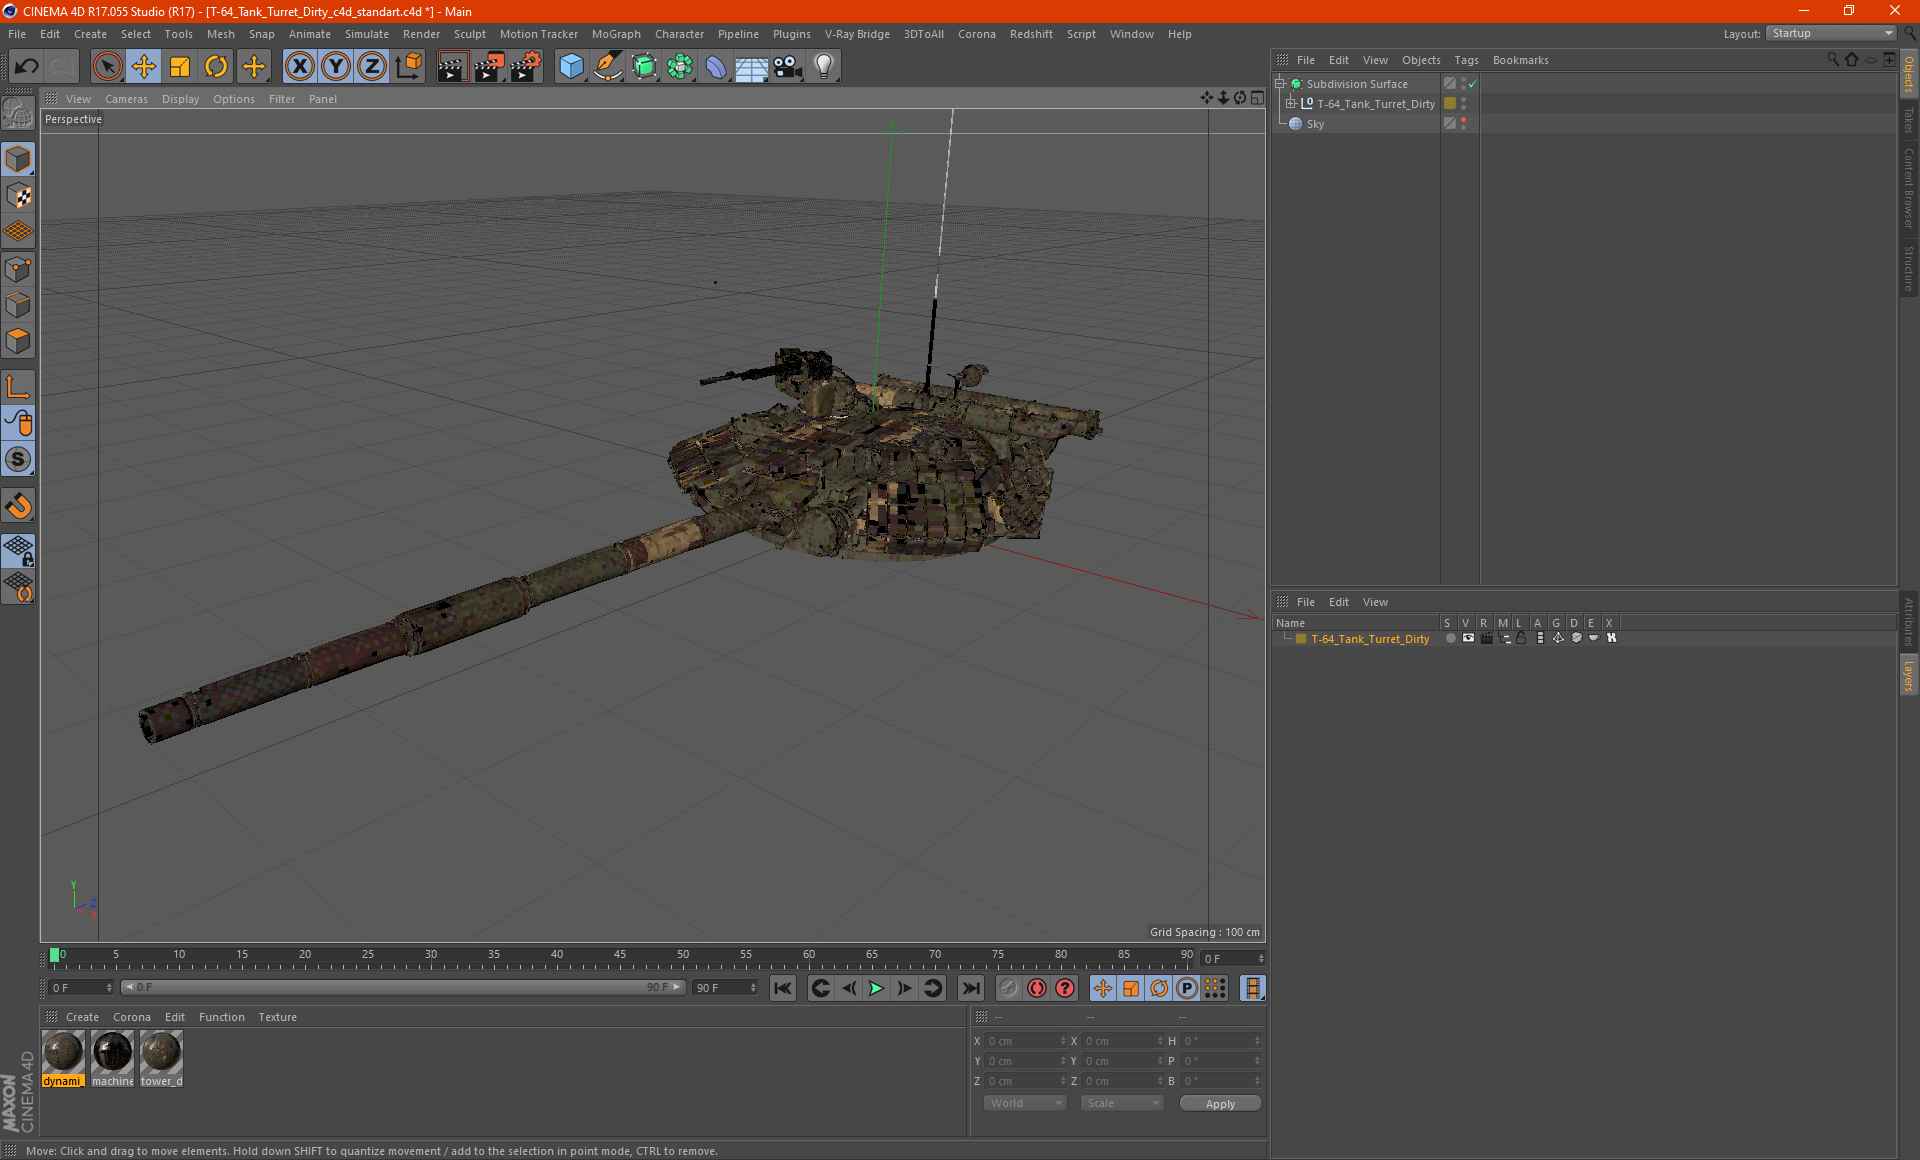Expand T-64_Tank_Turret_Dirty object
This screenshot has height=1160, width=1920.
pyautogui.click(x=1291, y=104)
